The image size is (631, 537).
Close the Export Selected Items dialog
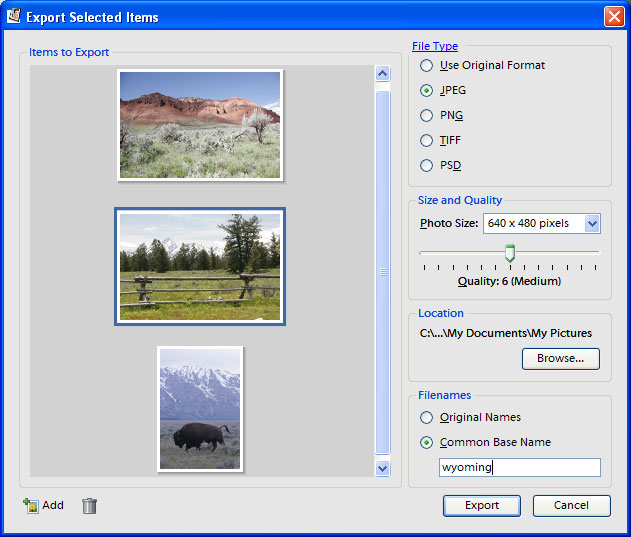(614, 17)
